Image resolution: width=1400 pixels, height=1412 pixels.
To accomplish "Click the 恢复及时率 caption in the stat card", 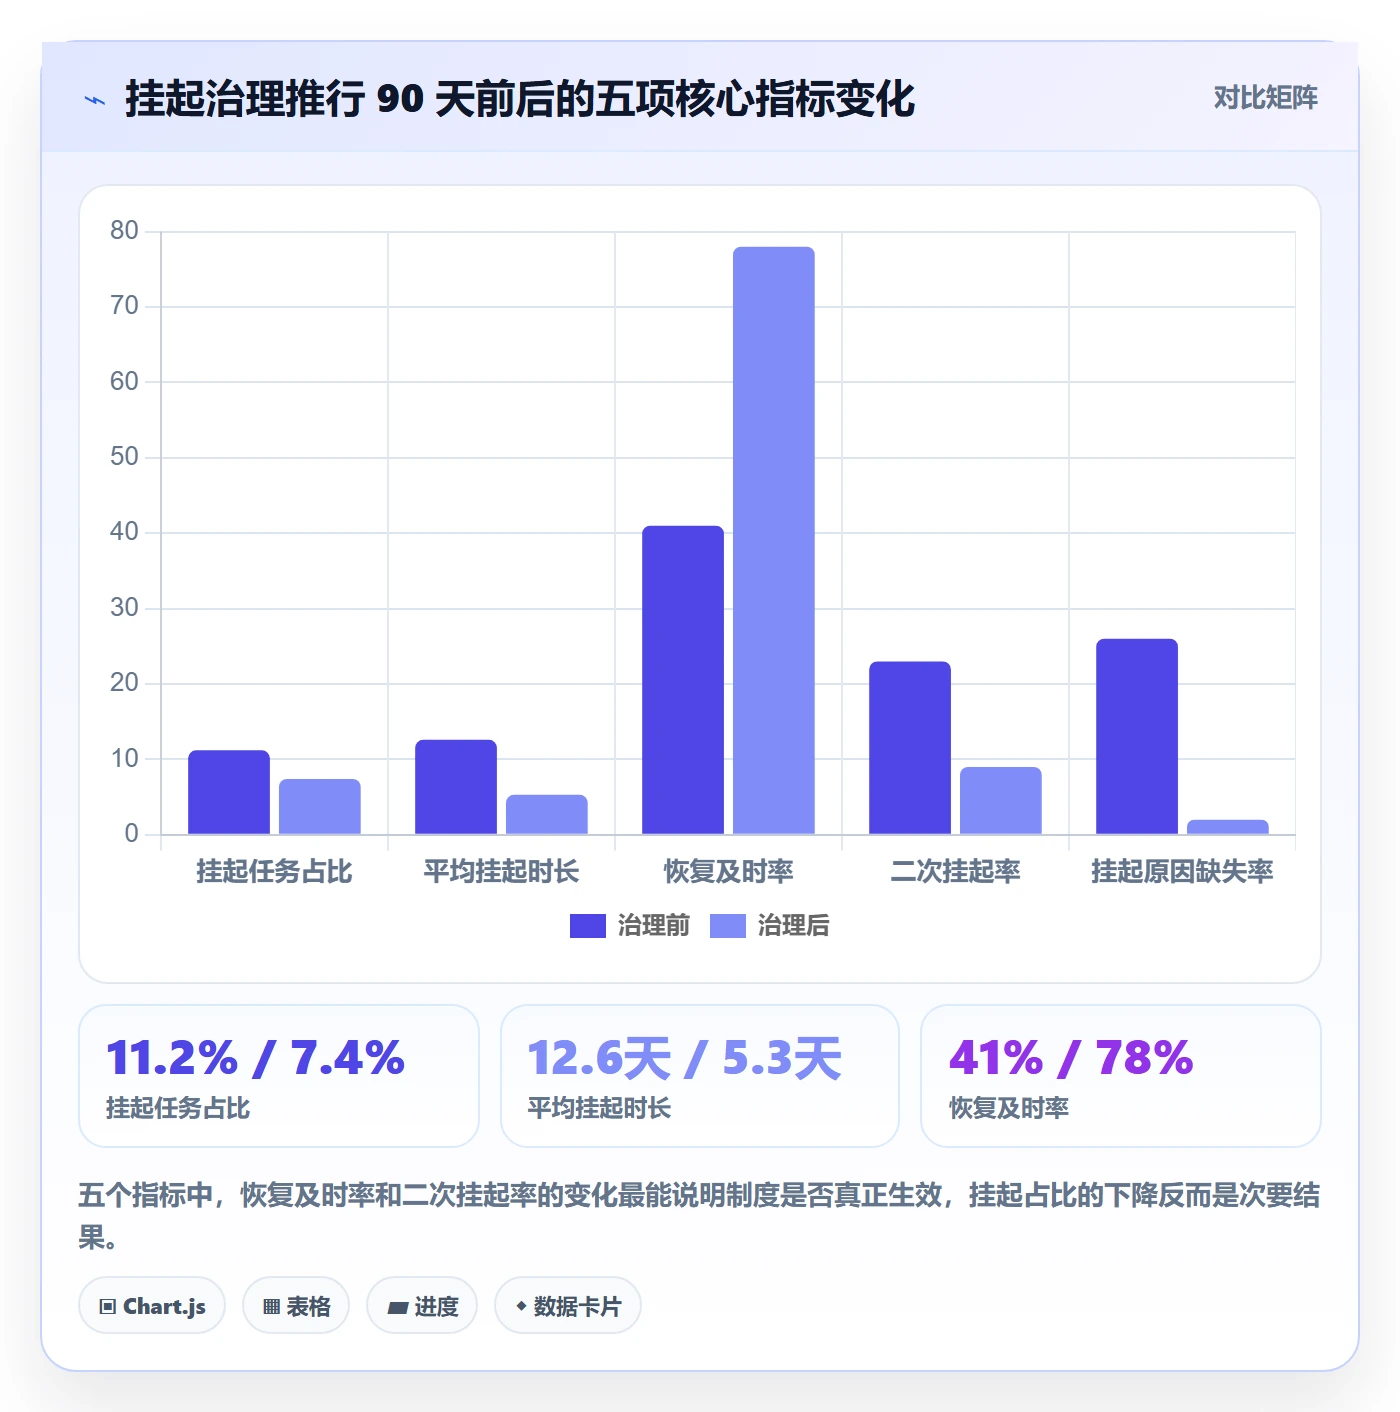I will [x=1009, y=1108].
